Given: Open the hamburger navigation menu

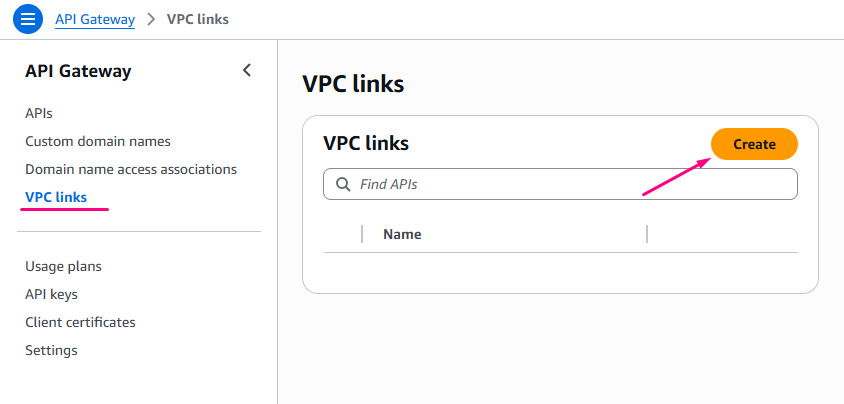Looking at the screenshot, I should (x=28, y=19).
